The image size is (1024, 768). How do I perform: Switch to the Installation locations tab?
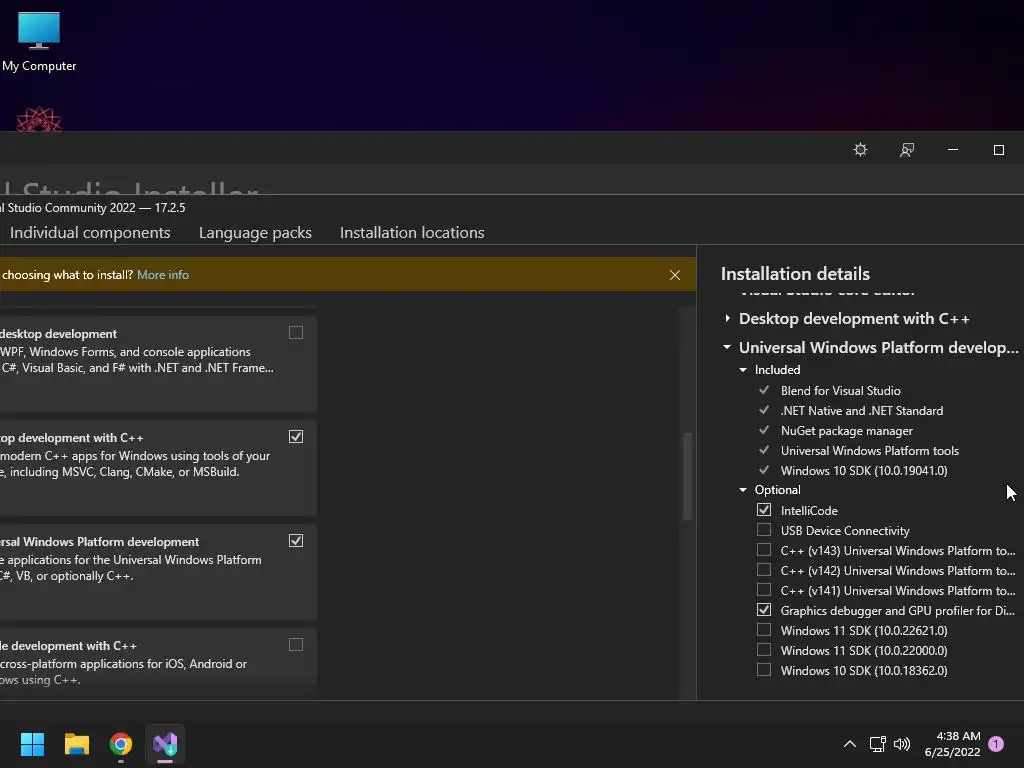412,232
